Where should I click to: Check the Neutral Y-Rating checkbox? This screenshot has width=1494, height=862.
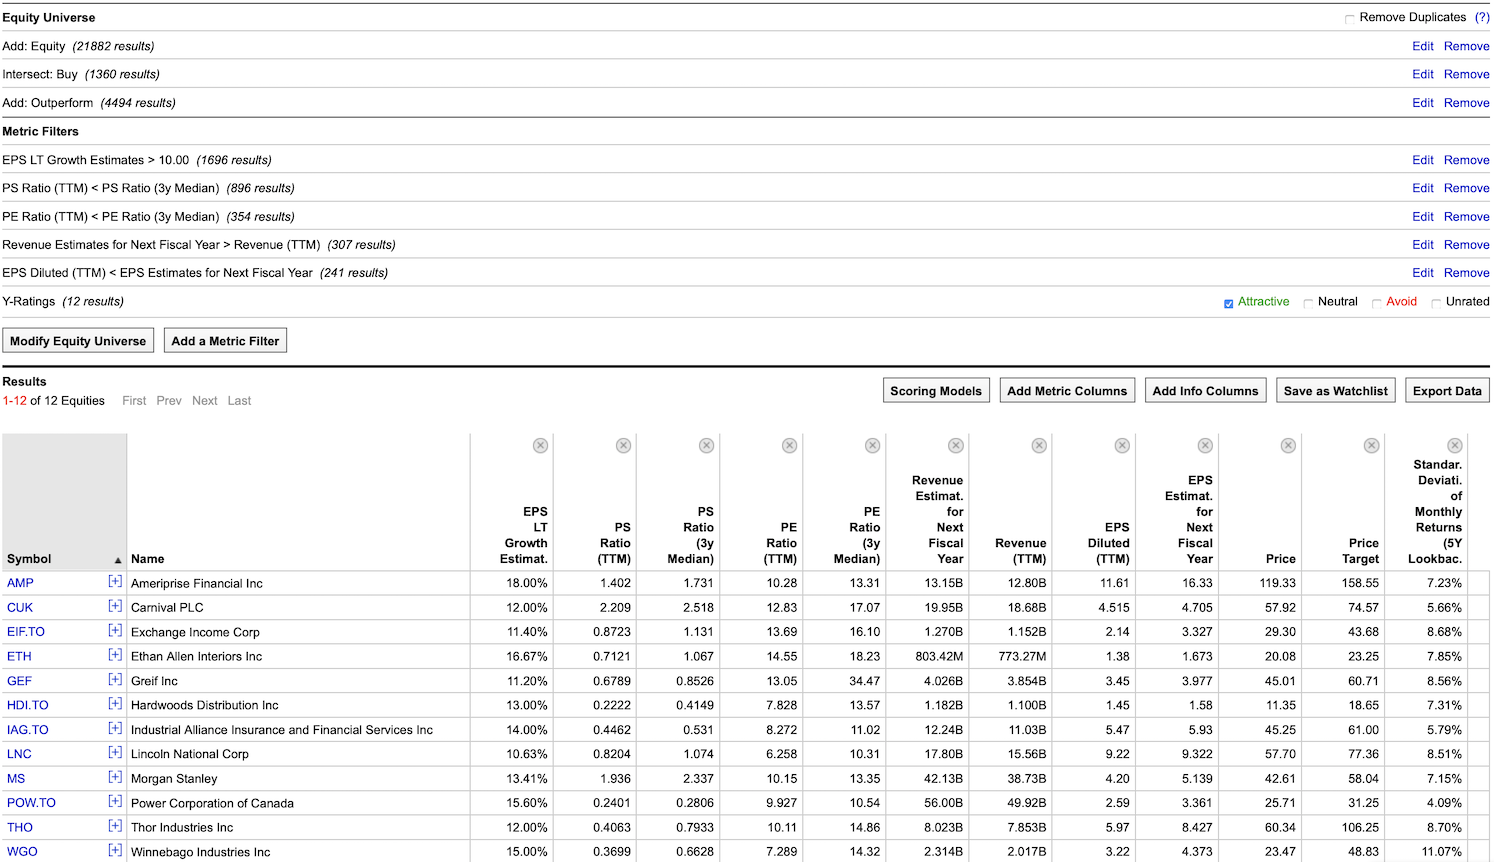pyautogui.click(x=1308, y=303)
